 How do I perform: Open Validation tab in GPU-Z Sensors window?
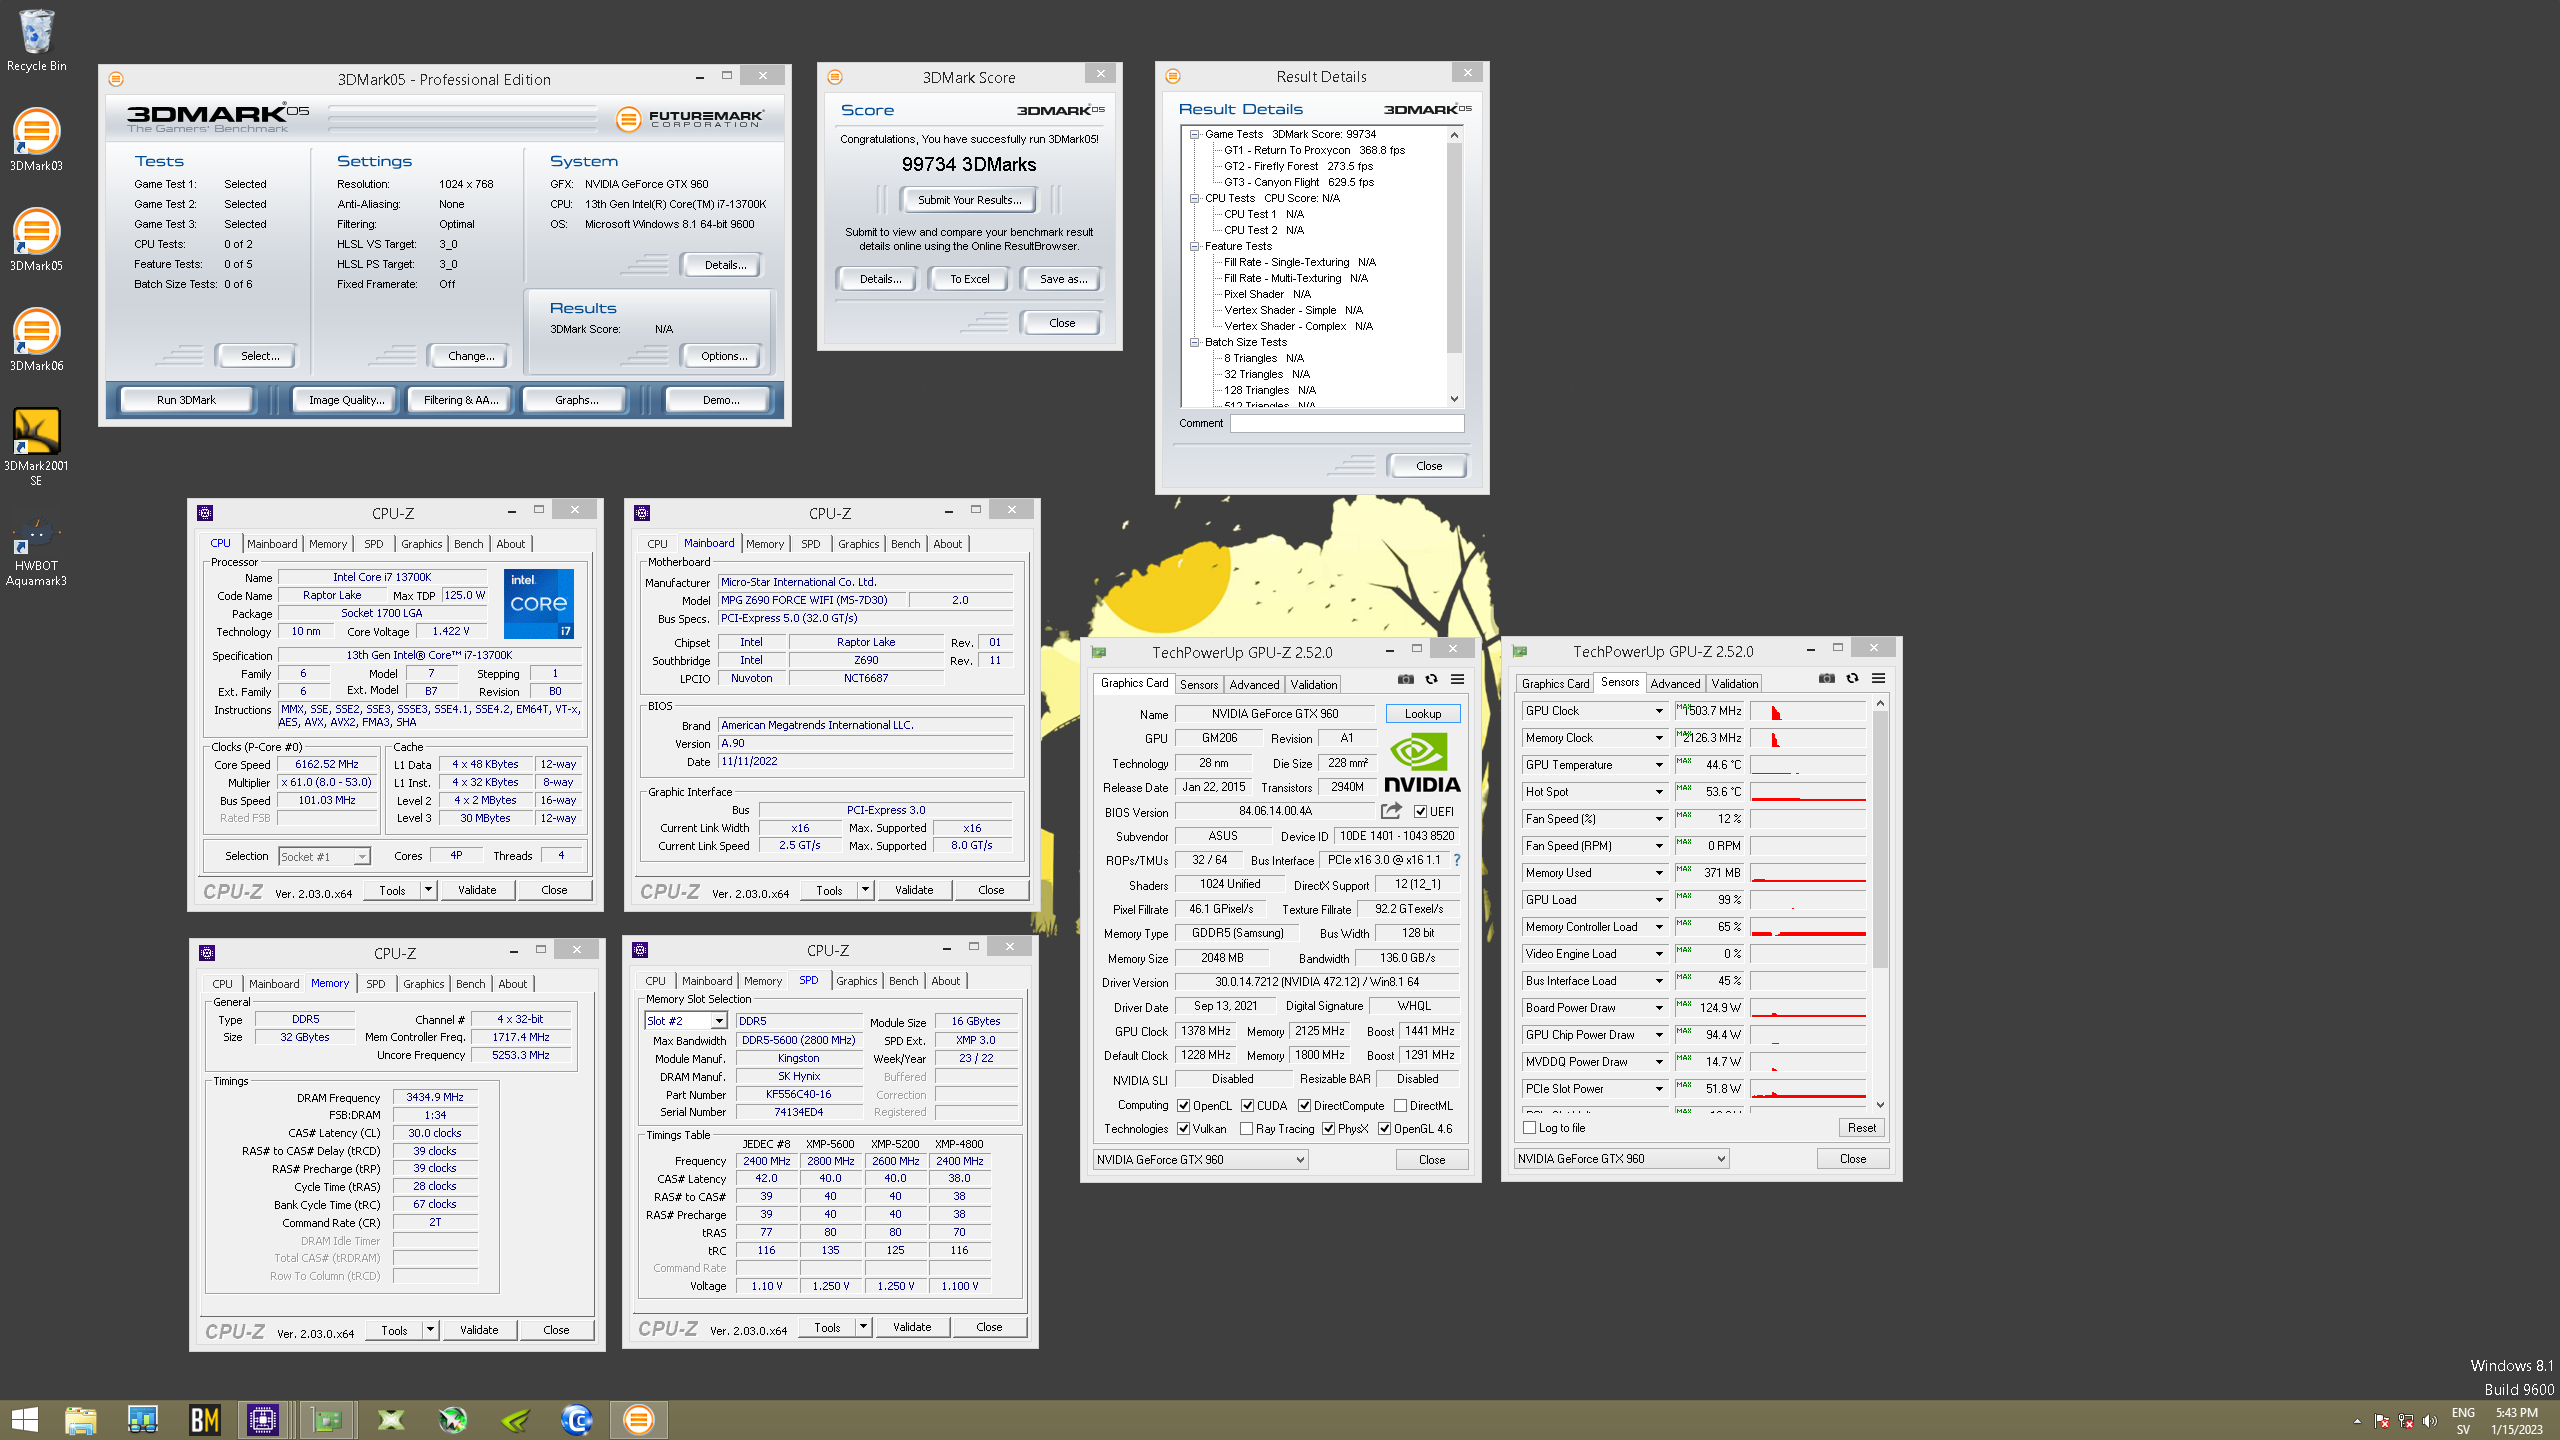(1734, 684)
